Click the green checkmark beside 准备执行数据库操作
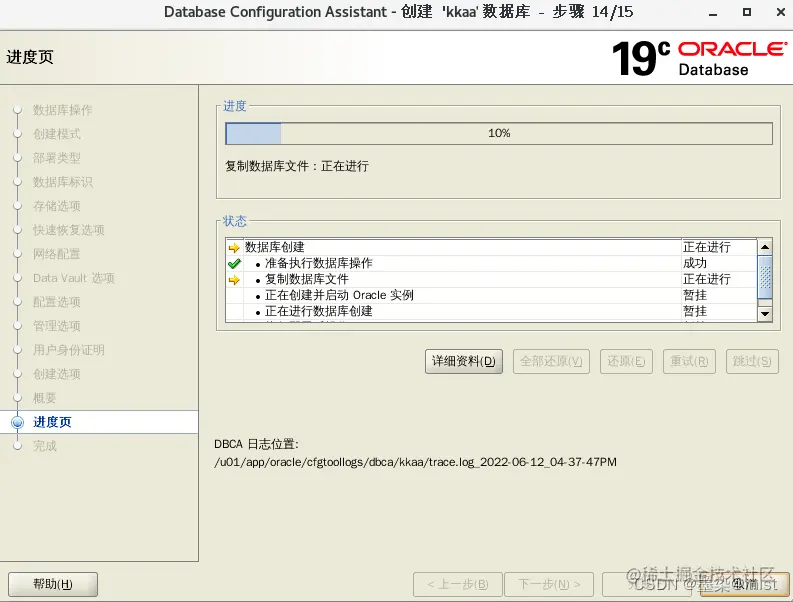Viewport: 793px width, 602px height. tap(234, 264)
